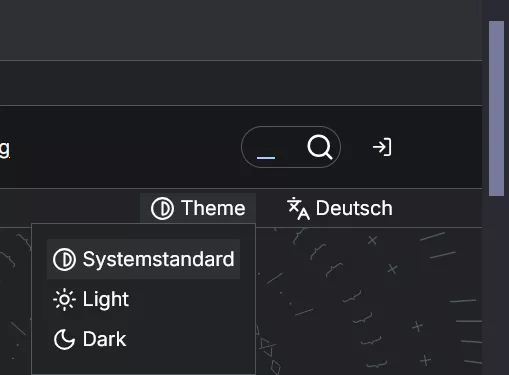The height and width of the screenshot is (375, 509).
Task: Click the Theme text label
Action: tap(213, 208)
